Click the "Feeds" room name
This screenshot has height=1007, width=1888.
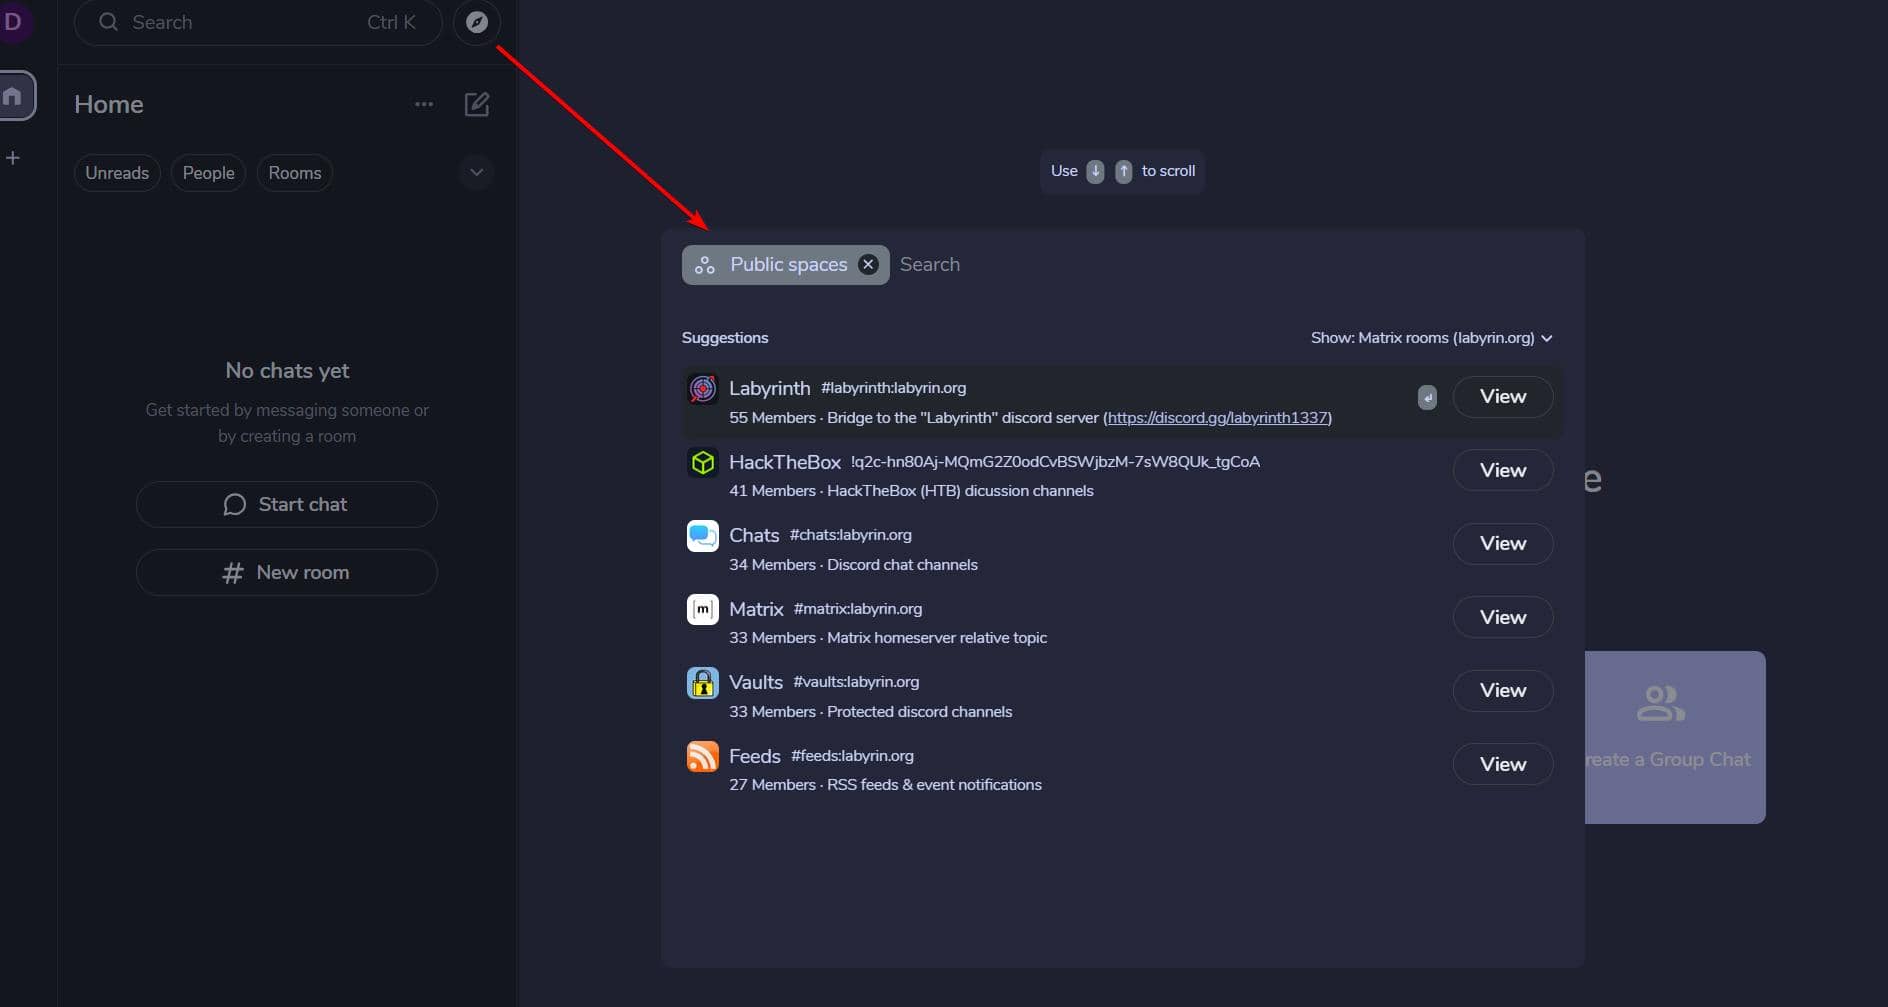tap(755, 756)
